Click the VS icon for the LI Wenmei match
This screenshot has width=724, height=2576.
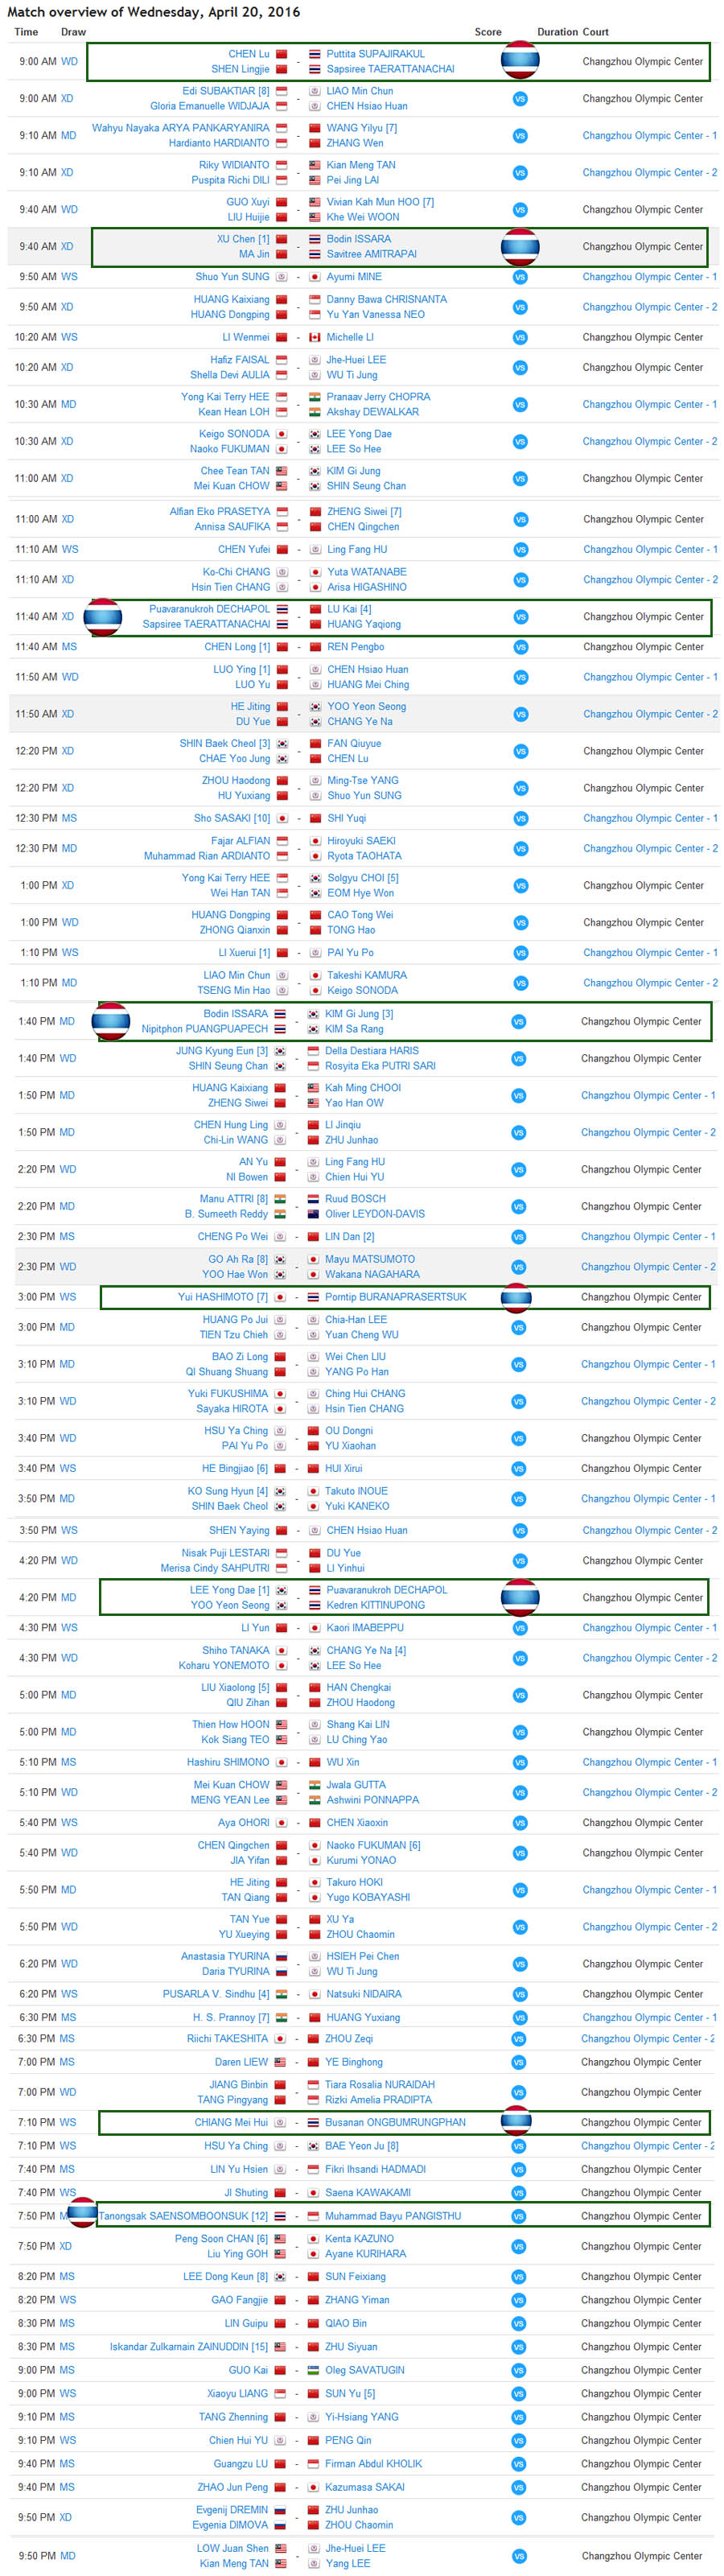(520, 337)
